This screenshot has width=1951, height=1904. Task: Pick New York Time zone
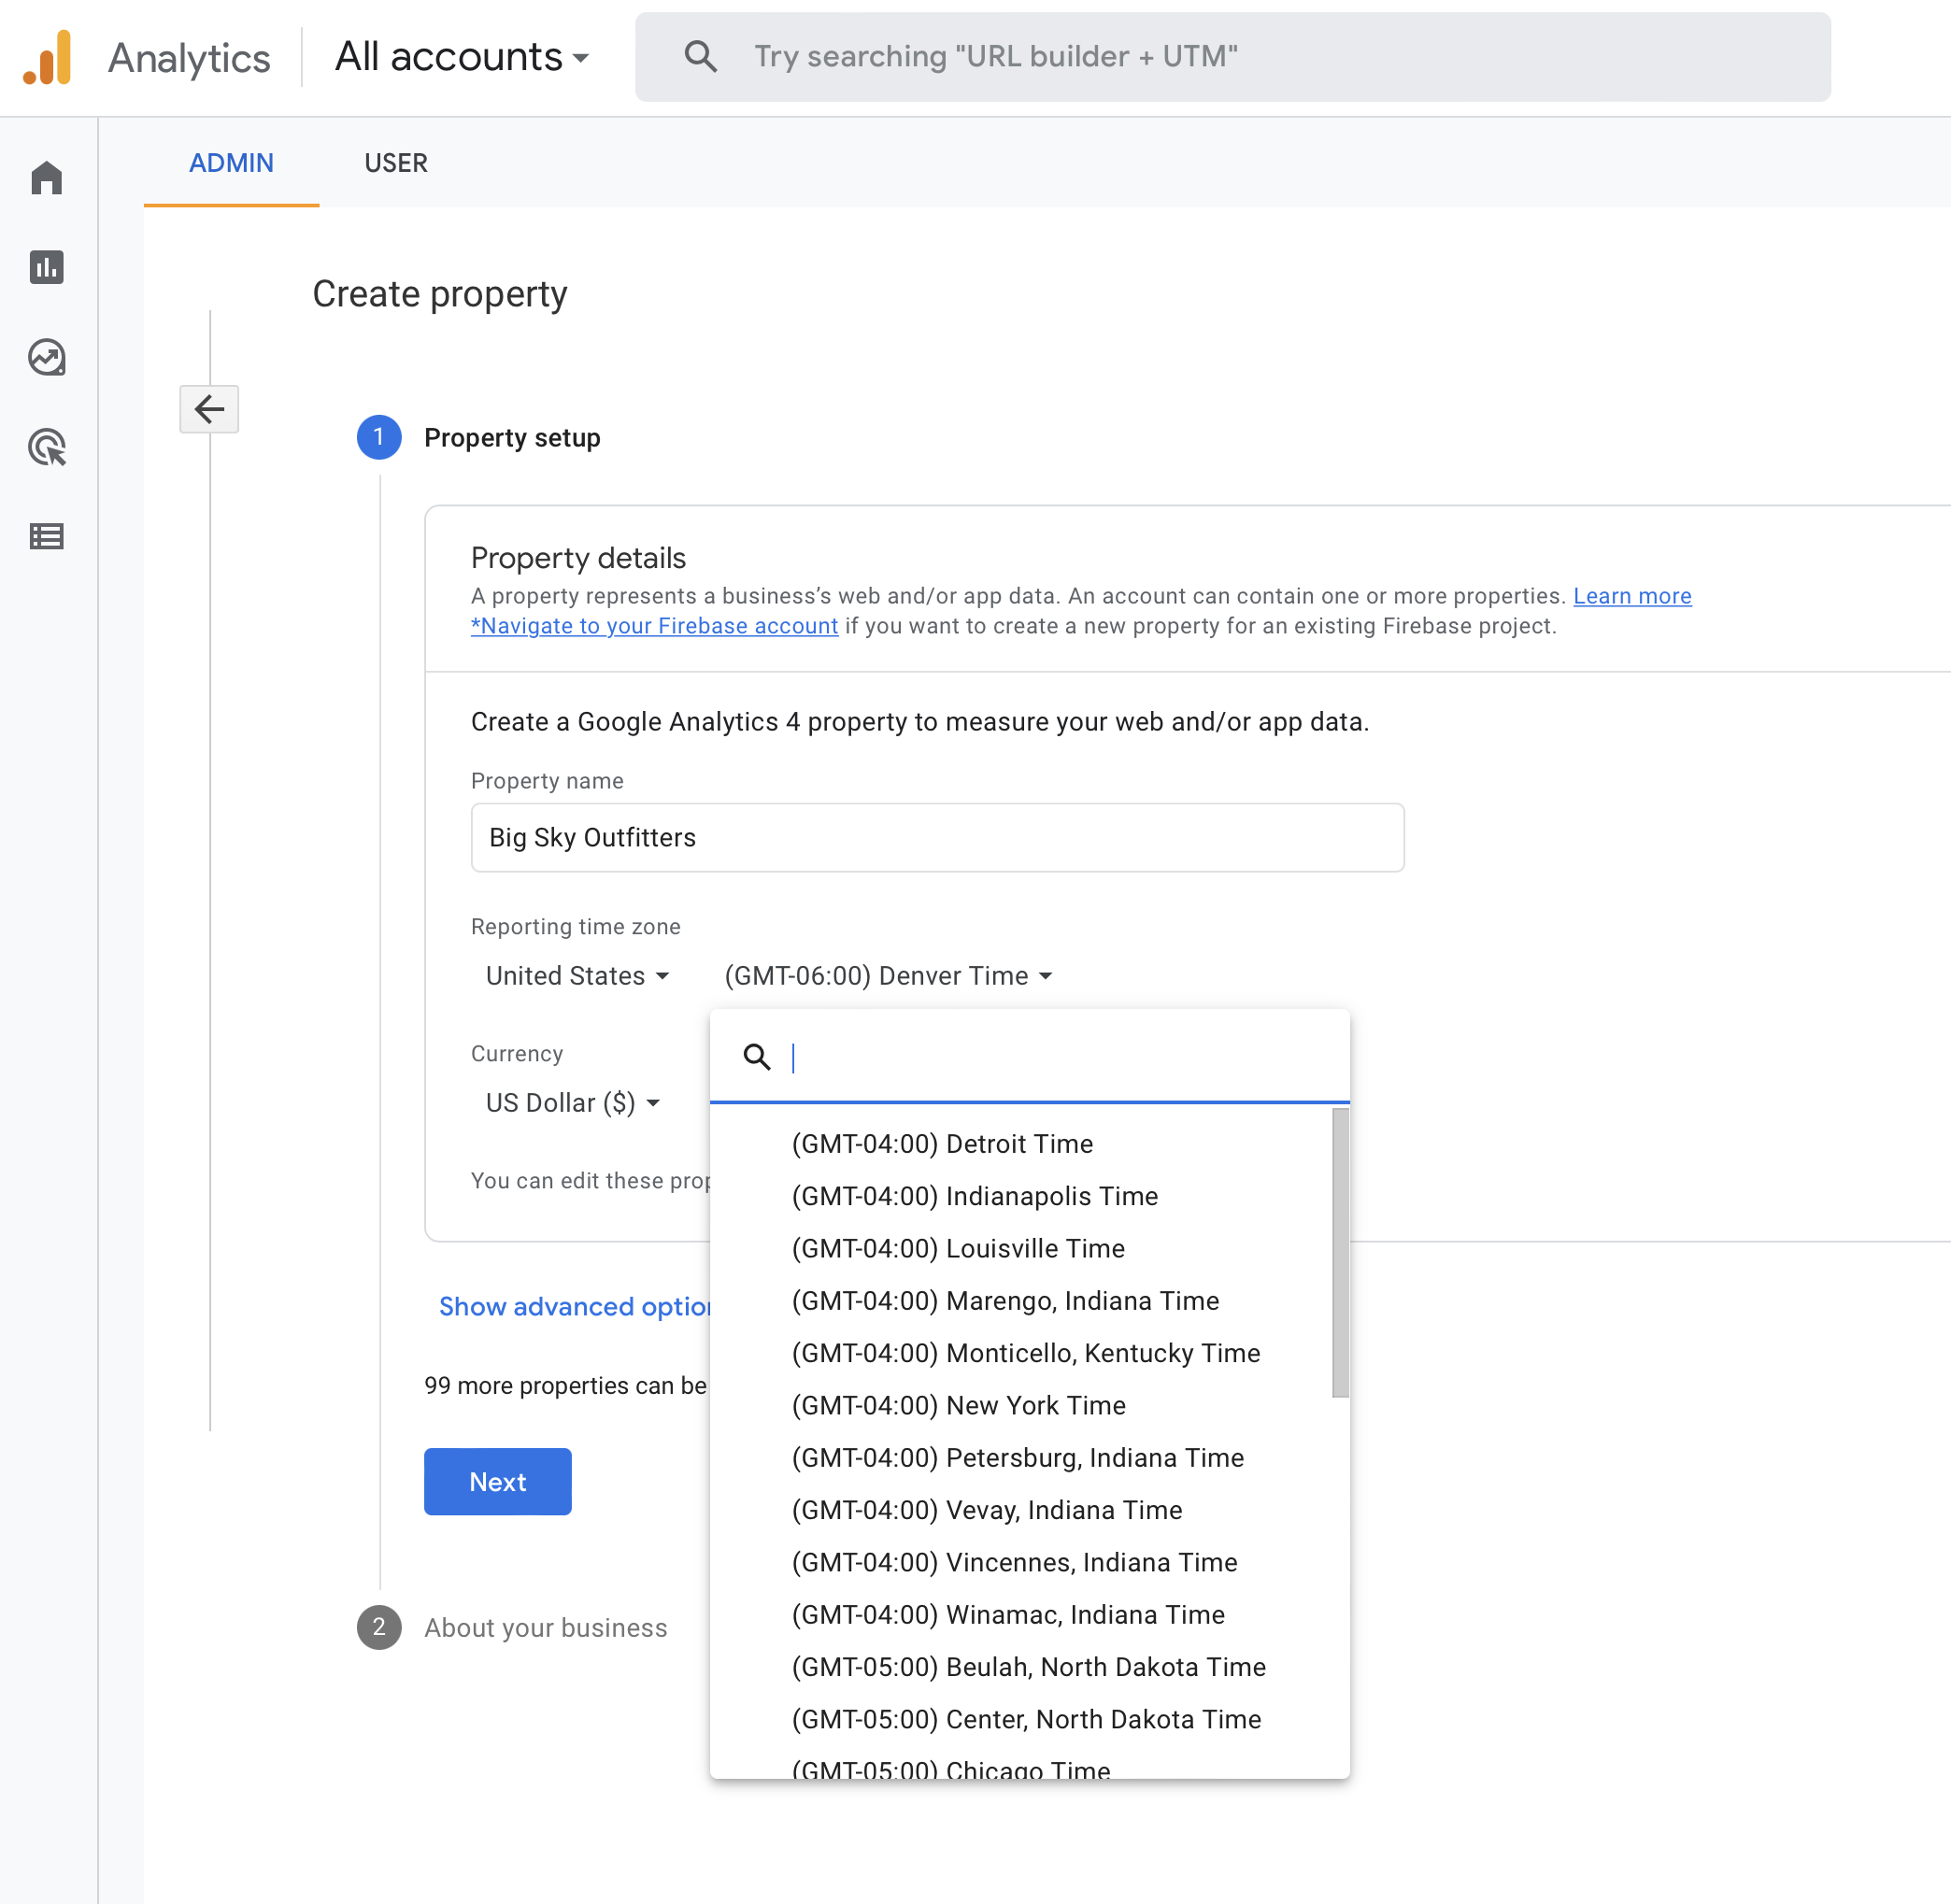click(1021, 1405)
